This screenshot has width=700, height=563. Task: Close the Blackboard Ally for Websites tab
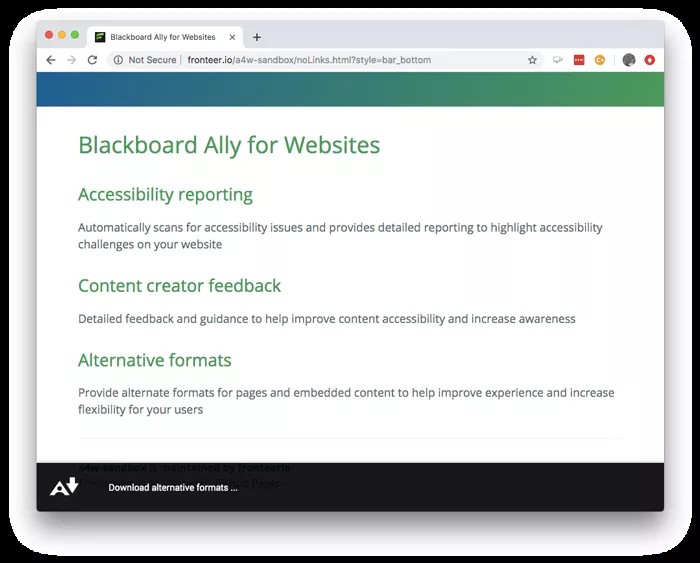[233, 37]
